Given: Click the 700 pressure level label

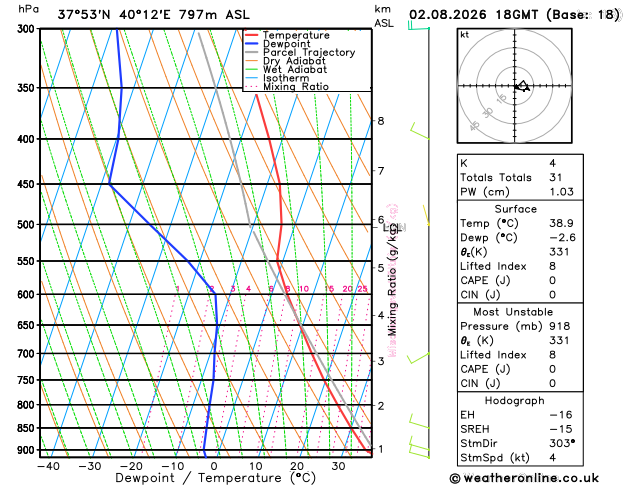Looking at the screenshot, I should point(28,354).
